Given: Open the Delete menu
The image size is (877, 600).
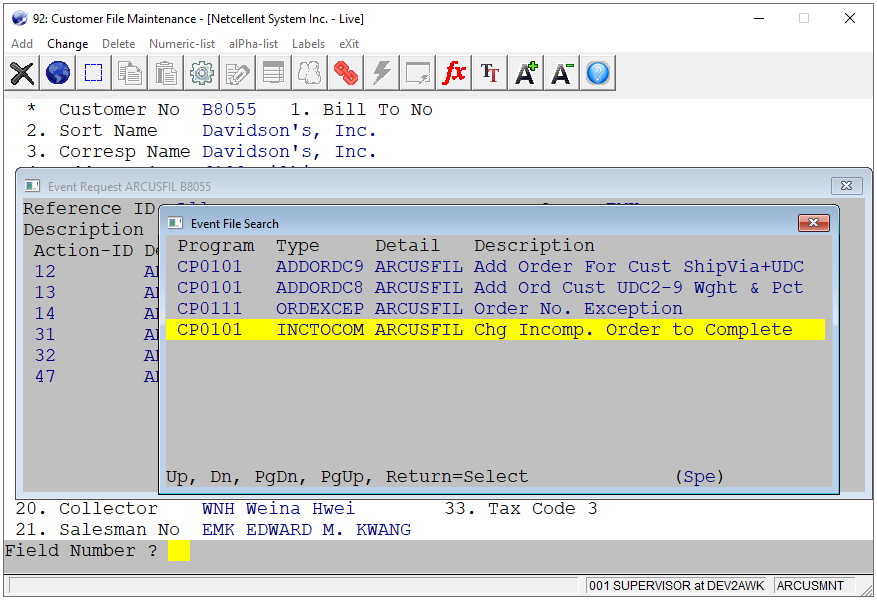Looking at the screenshot, I should [x=119, y=44].
